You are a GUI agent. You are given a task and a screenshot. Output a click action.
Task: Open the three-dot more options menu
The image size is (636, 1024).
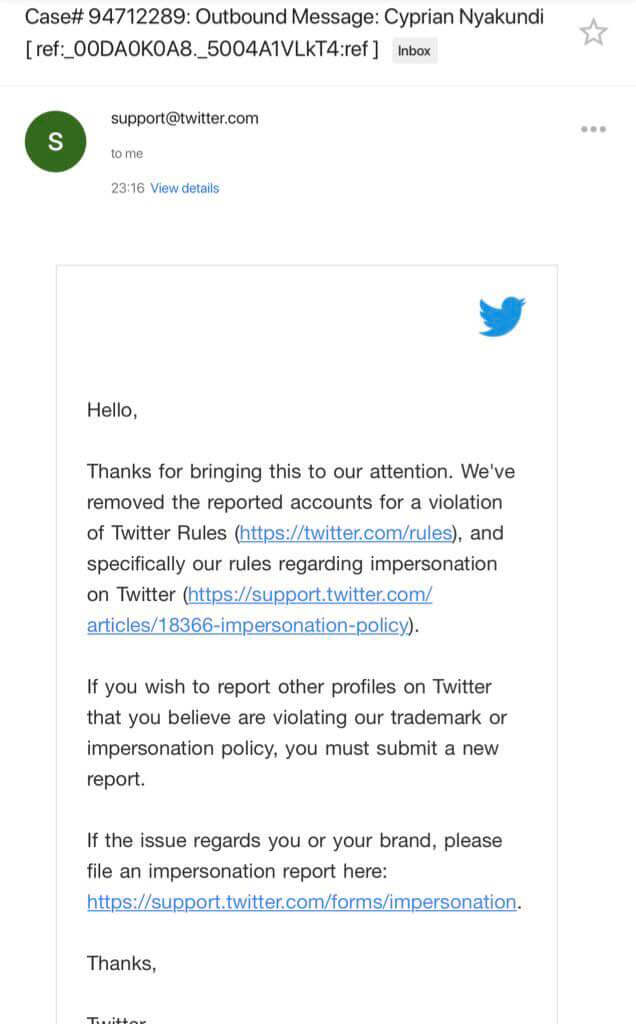click(x=593, y=129)
